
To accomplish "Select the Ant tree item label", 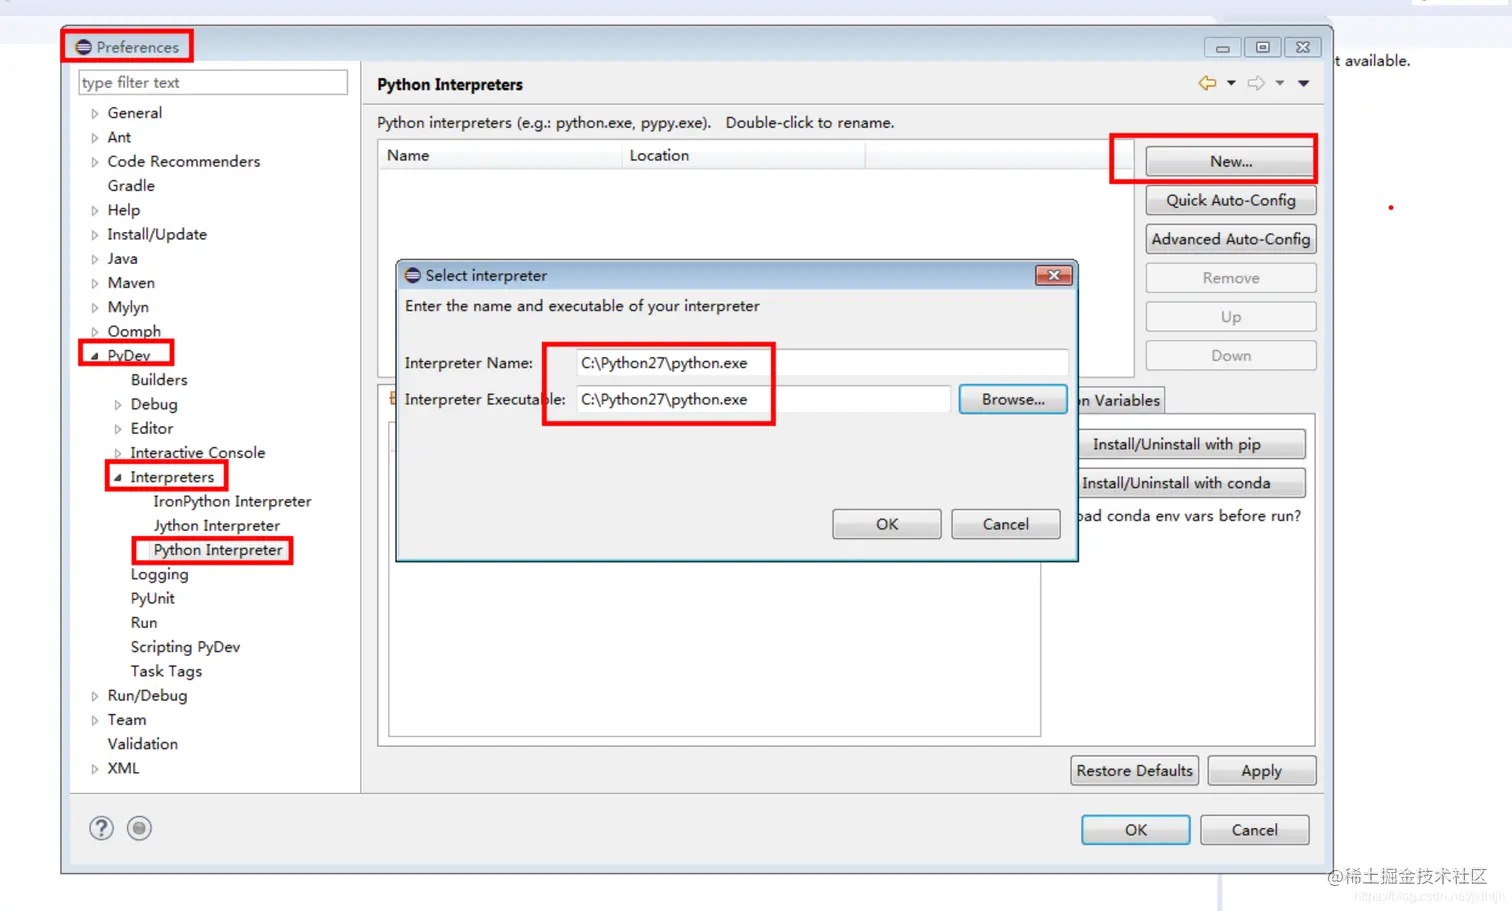I will pyautogui.click(x=119, y=137).
